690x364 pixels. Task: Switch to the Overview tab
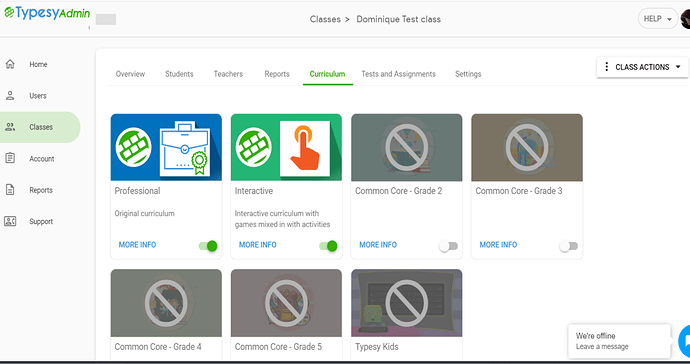pos(130,74)
